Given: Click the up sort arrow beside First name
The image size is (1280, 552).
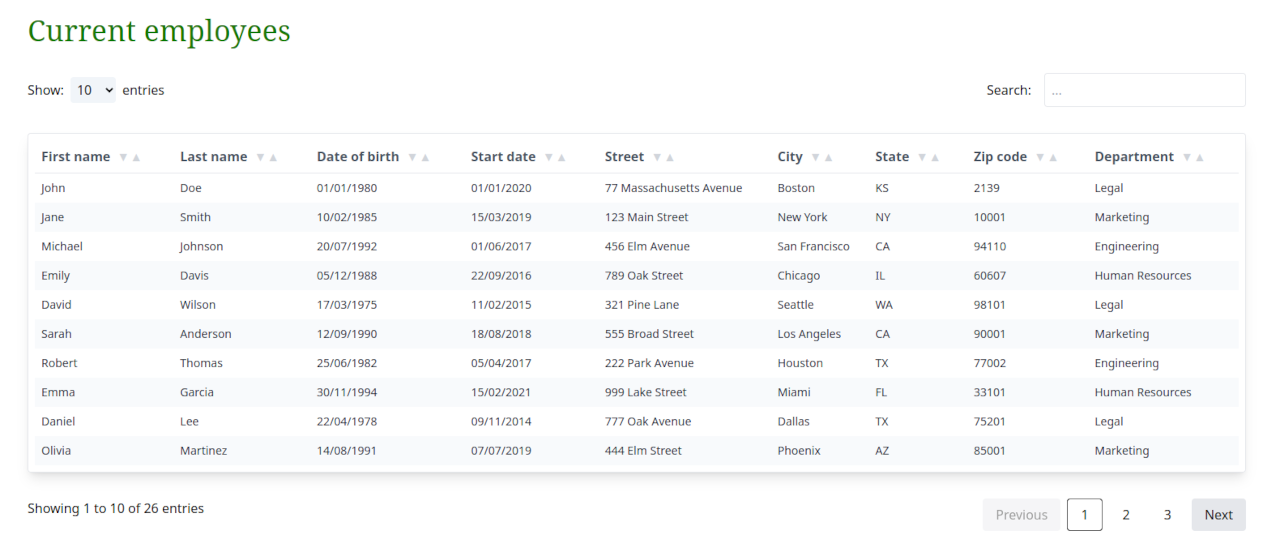Looking at the screenshot, I should click(137, 158).
